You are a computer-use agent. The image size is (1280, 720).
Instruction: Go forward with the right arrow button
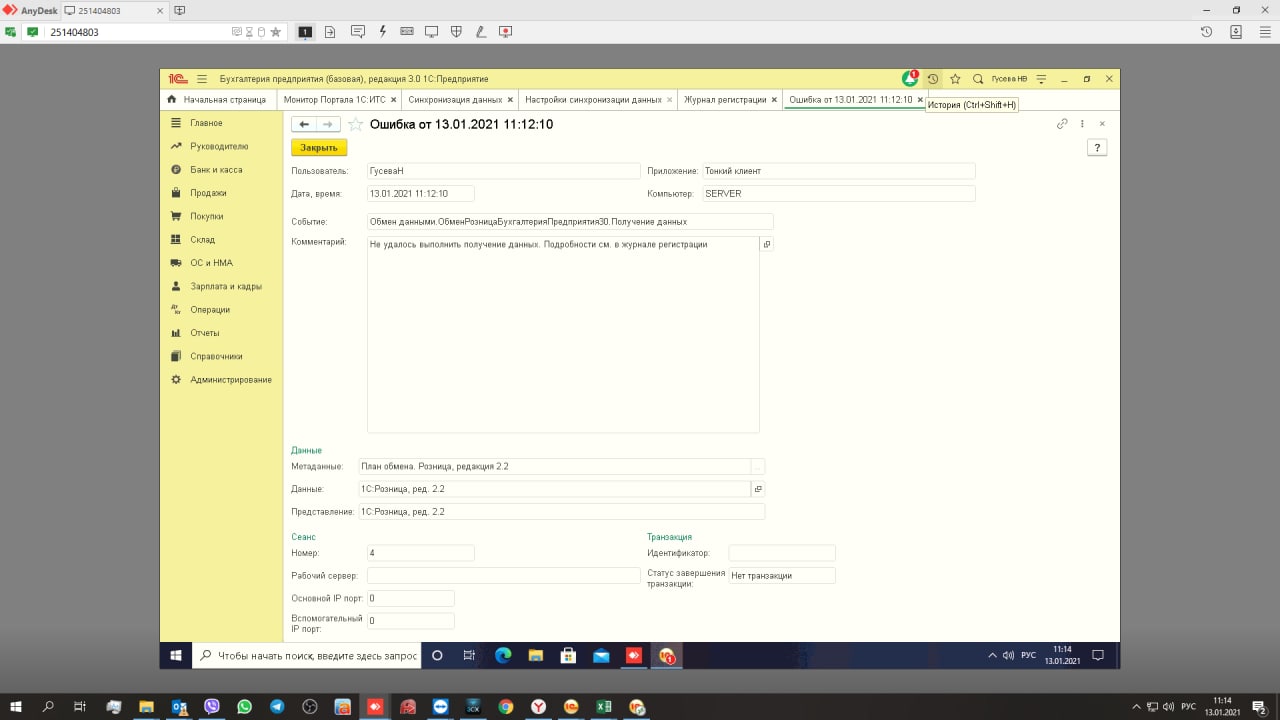[328, 124]
